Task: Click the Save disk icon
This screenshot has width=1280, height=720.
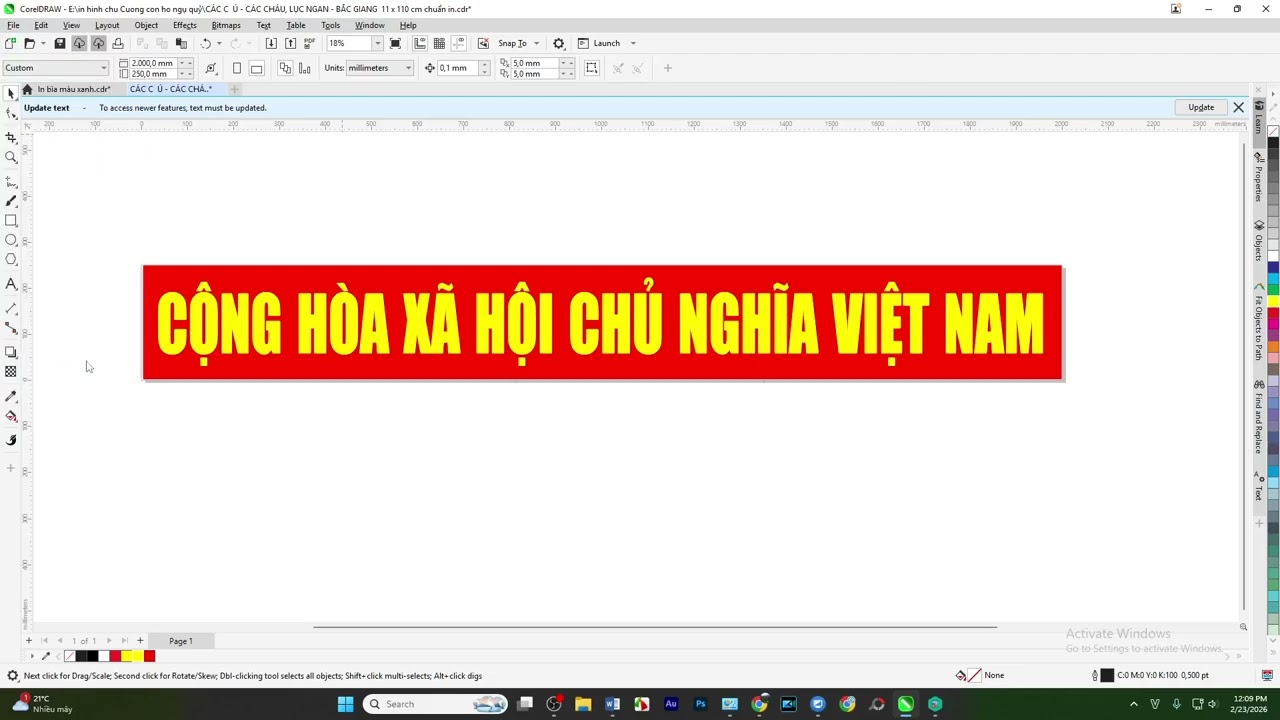Action: pos(60,43)
